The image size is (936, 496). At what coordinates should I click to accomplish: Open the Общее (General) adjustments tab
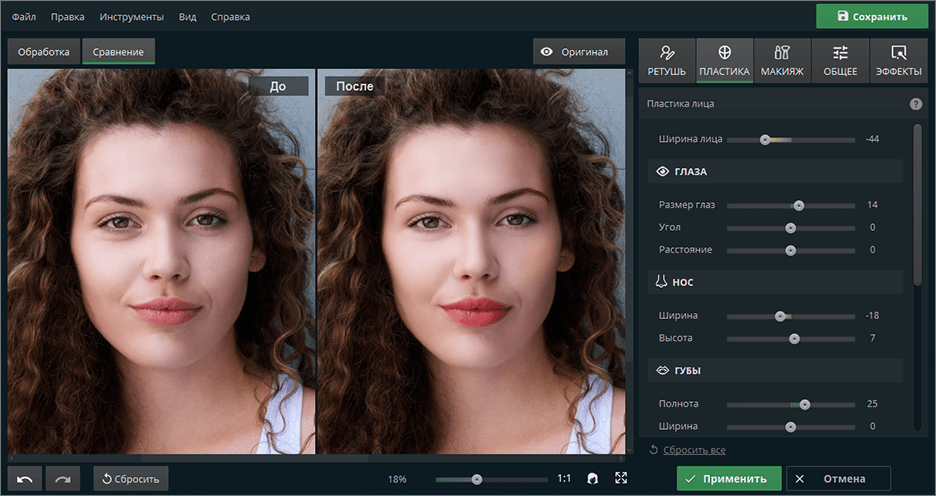(x=840, y=60)
